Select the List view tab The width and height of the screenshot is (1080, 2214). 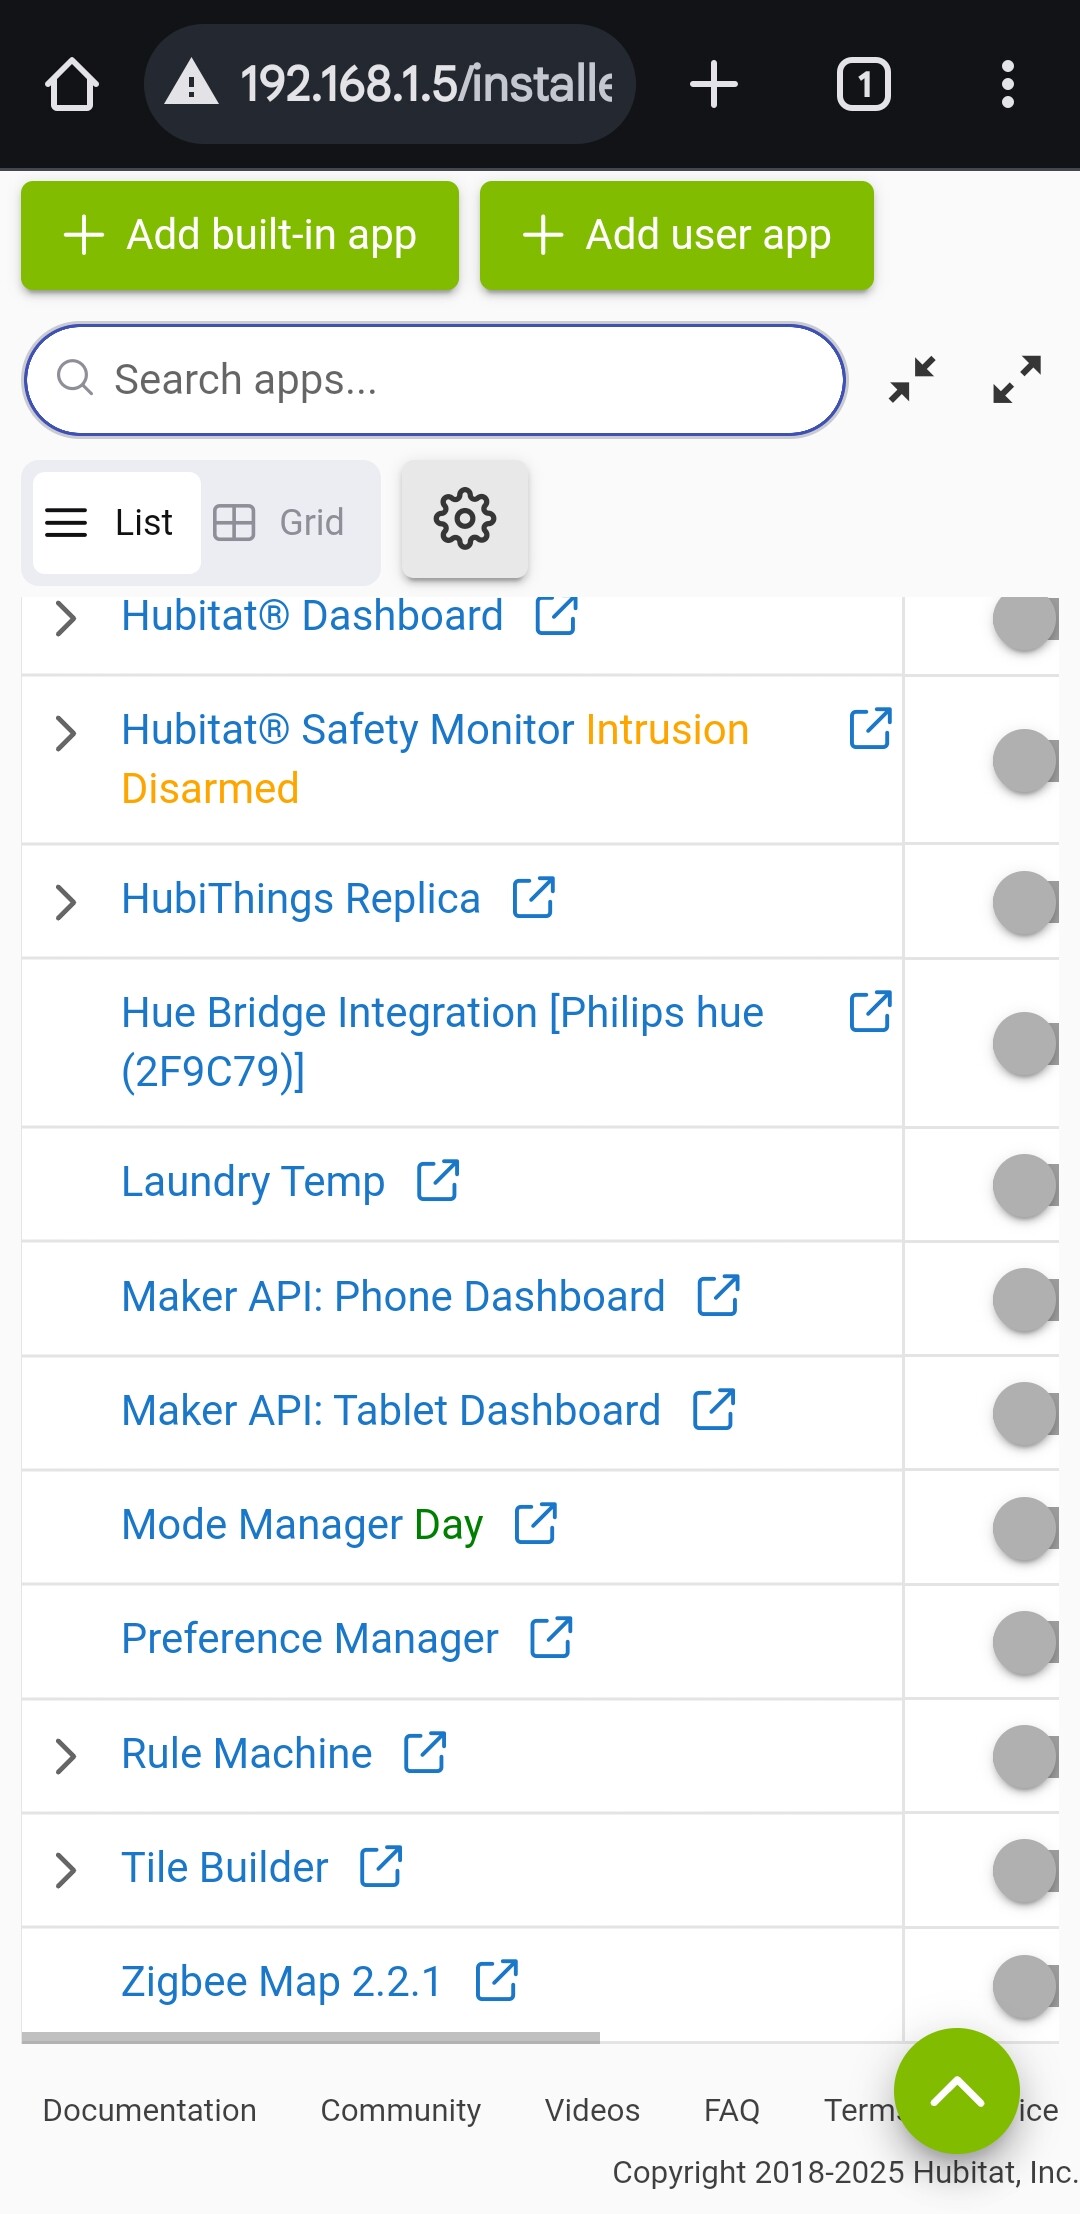coord(116,522)
